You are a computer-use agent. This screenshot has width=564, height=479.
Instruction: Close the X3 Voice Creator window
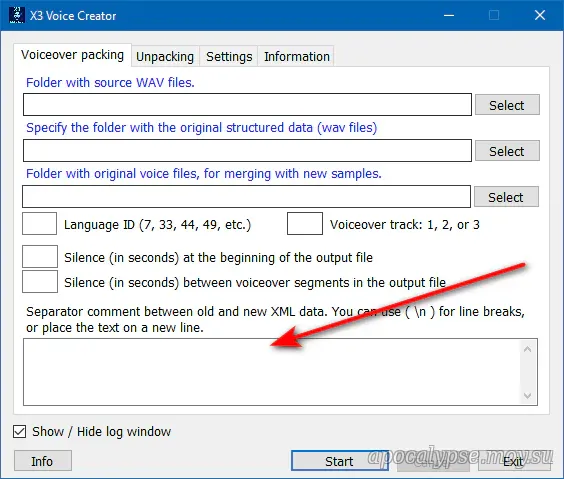click(x=540, y=15)
